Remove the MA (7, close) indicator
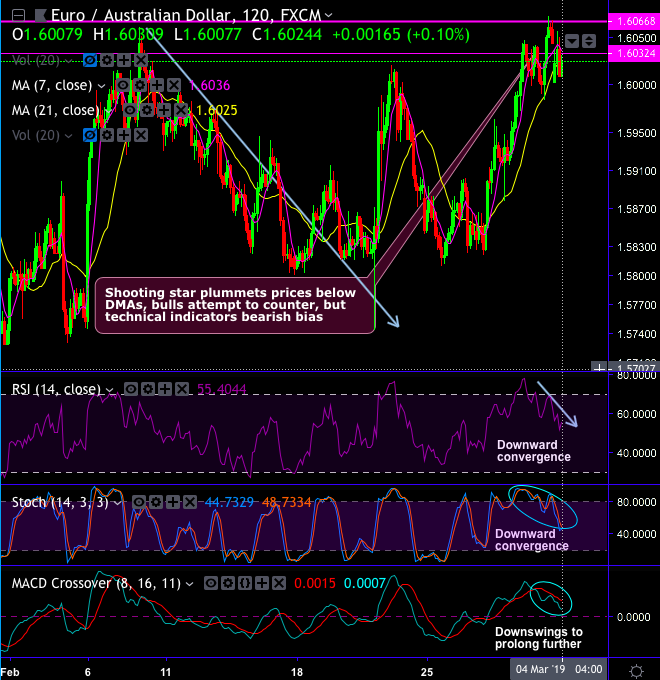Viewport: 660px width, 680px height. [x=173, y=85]
